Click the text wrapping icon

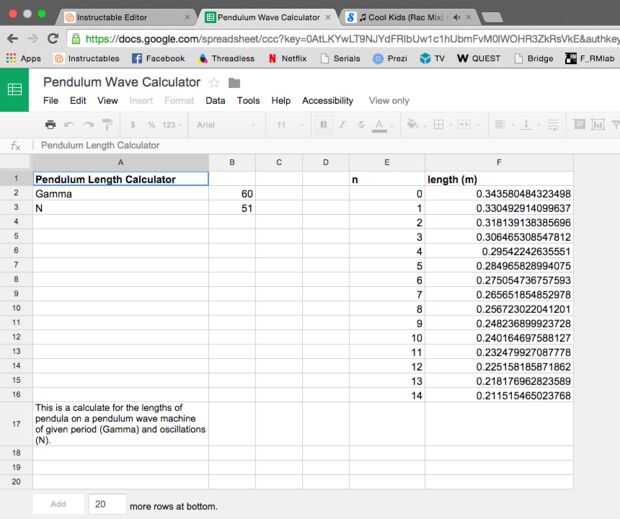tap(553, 125)
